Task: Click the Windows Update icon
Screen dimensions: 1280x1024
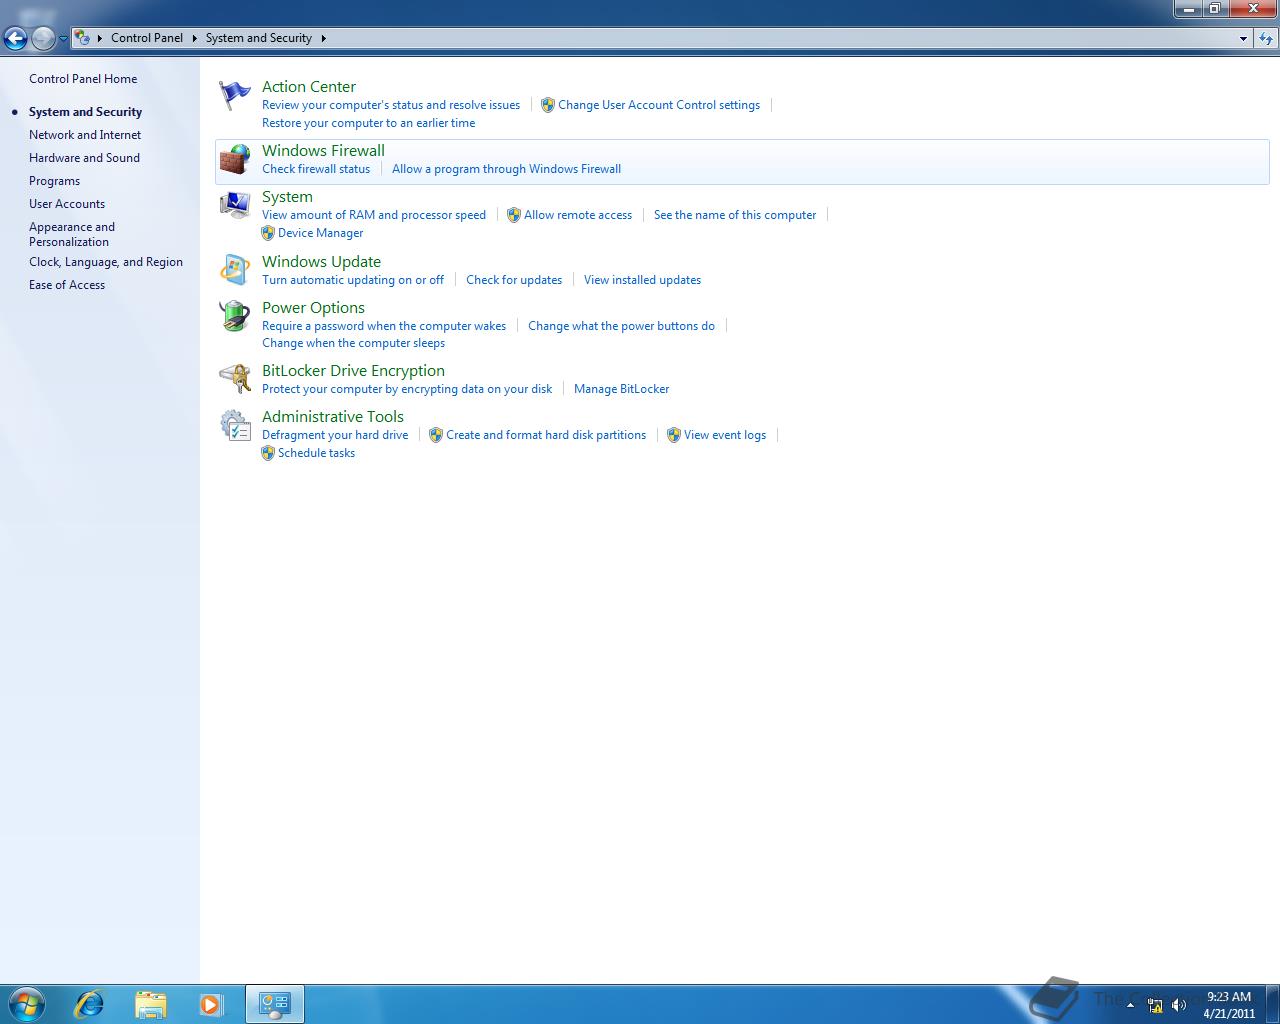Action: click(235, 270)
